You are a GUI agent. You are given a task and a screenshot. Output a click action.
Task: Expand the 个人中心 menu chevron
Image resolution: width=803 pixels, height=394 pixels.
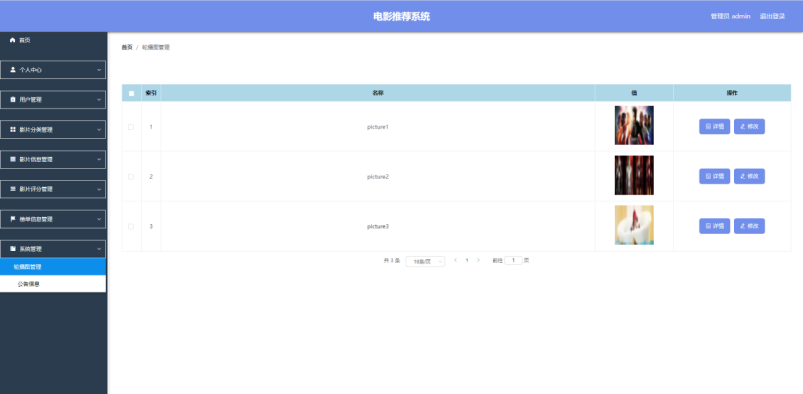tap(99, 70)
